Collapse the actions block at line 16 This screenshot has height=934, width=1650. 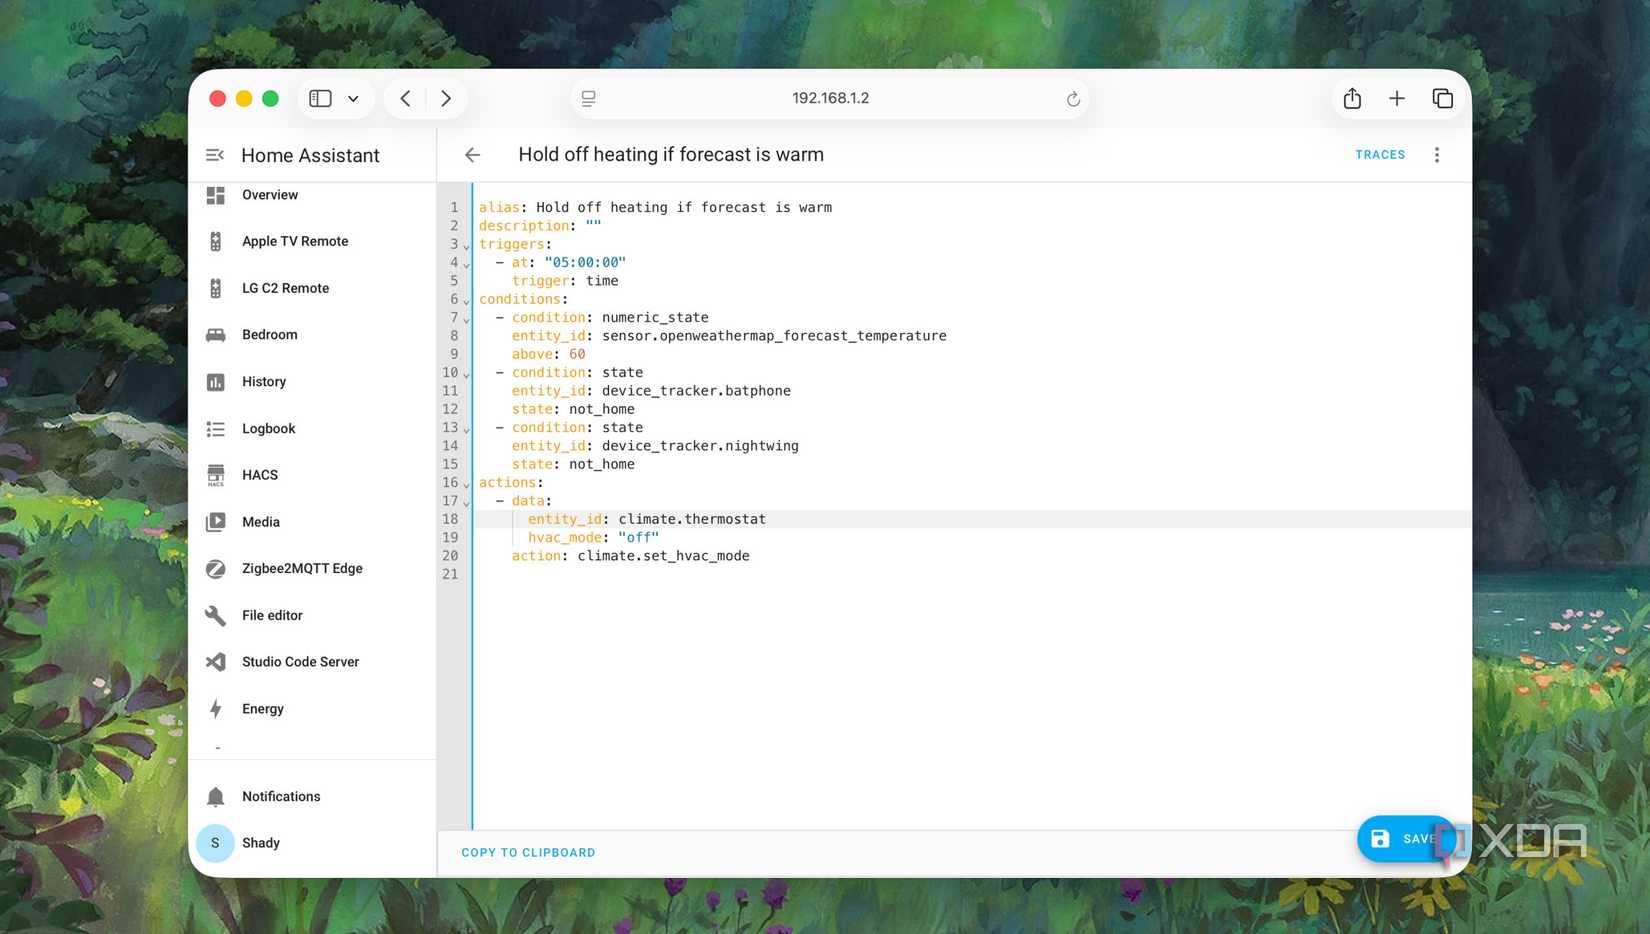pyautogui.click(x=466, y=484)
